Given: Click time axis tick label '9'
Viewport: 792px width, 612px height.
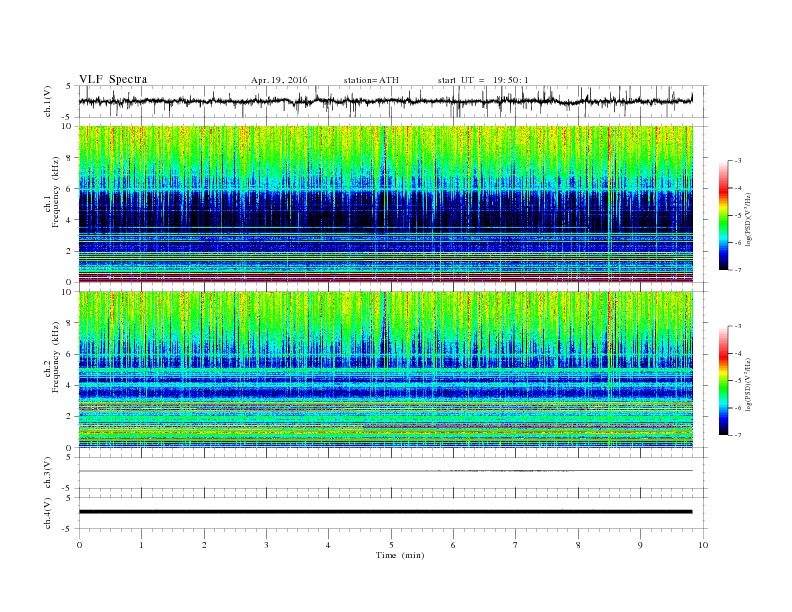Looking at the screenshot, I should coord(640,545).
